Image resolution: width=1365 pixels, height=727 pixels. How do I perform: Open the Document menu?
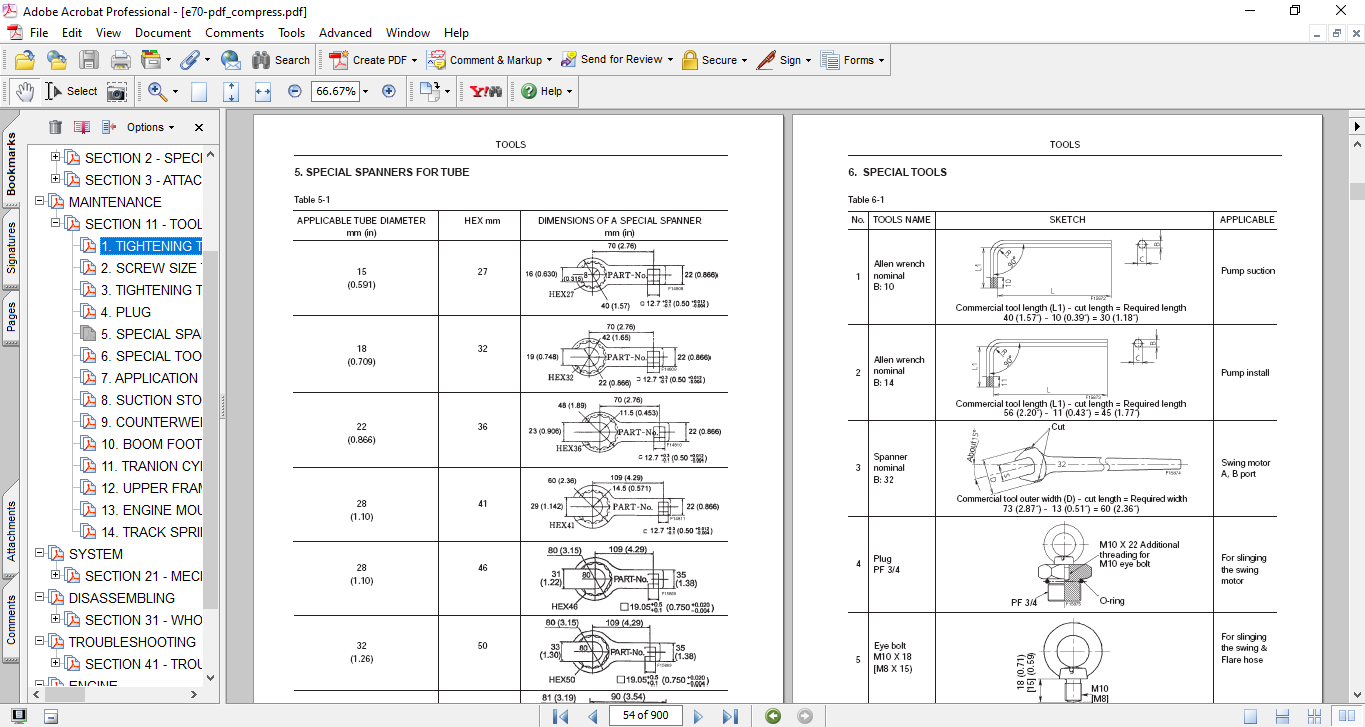[163, 33]
